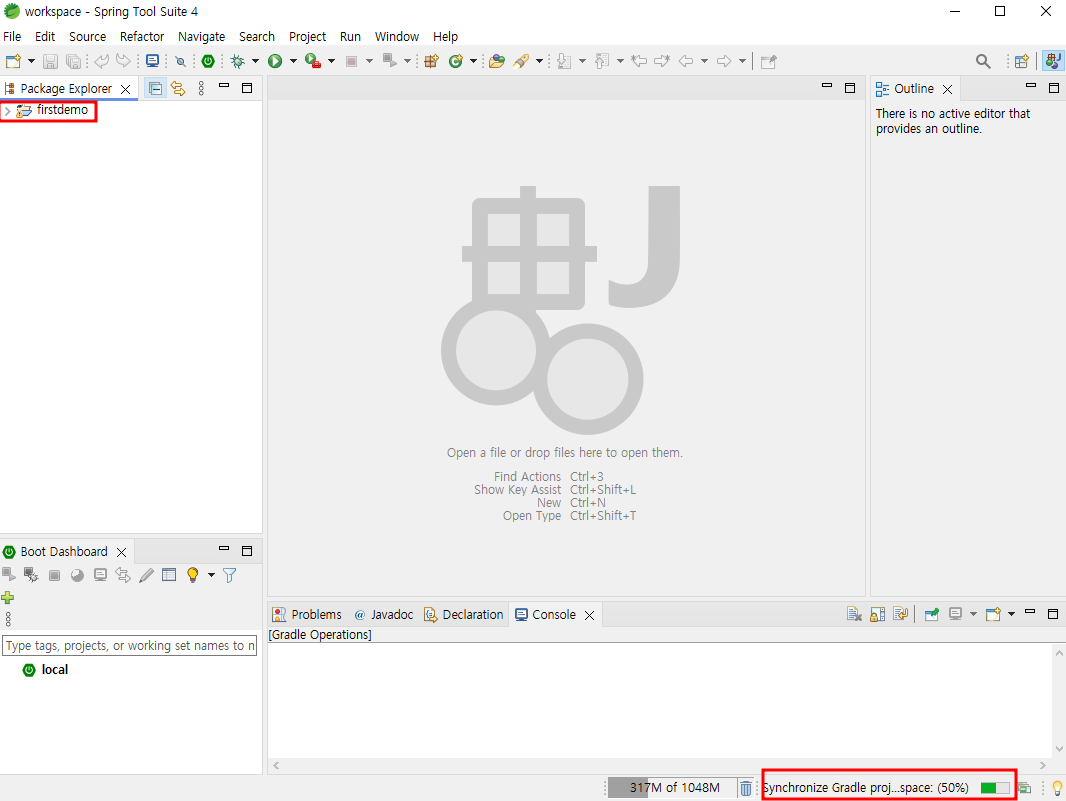
Task: Open the Project menu
Action: (x=307, y=37)
